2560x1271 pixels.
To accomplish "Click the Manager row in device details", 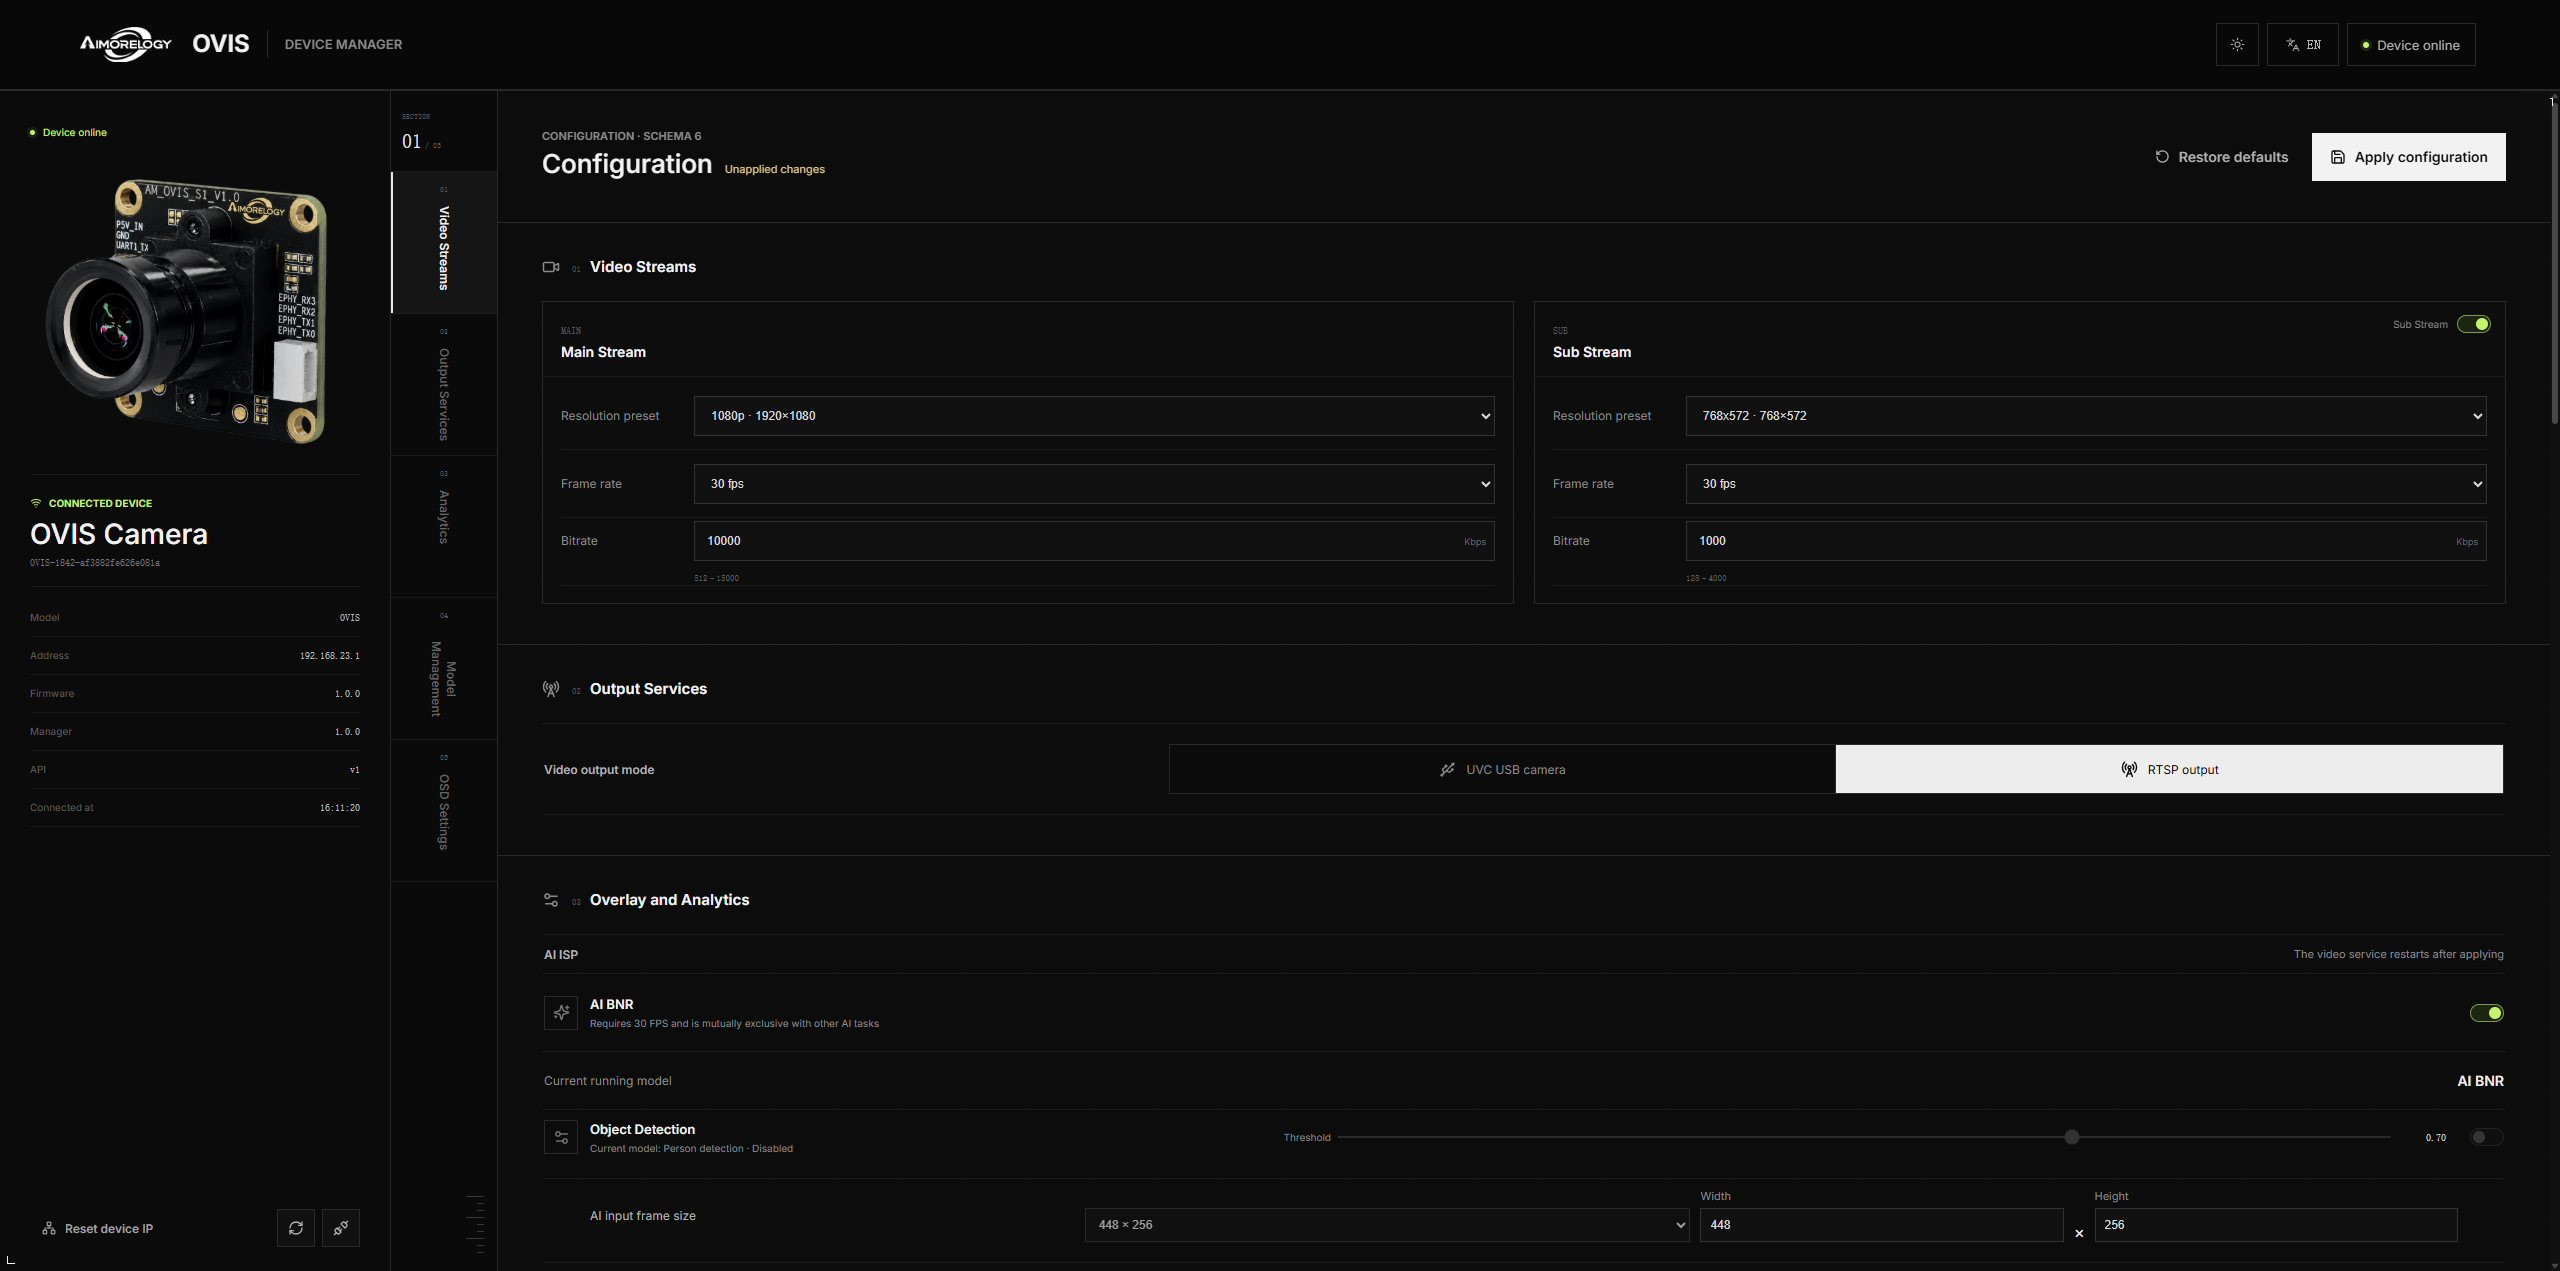I will 195,732.
